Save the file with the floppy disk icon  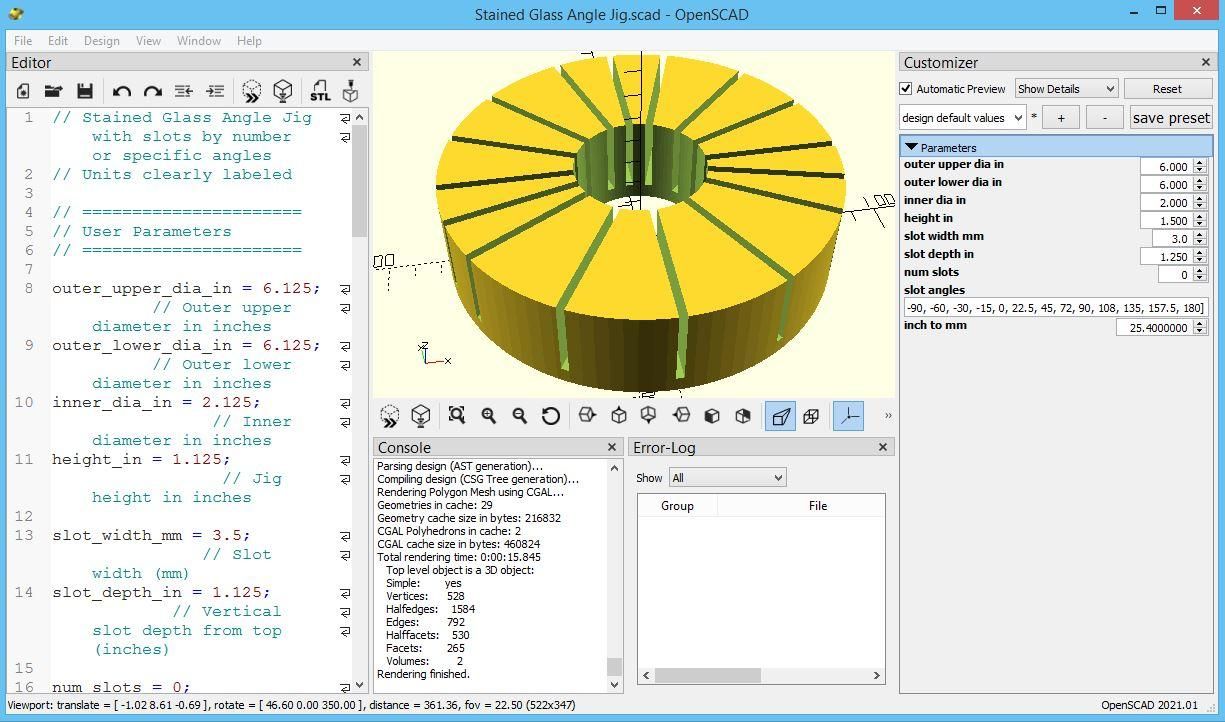tap(85, 91)
